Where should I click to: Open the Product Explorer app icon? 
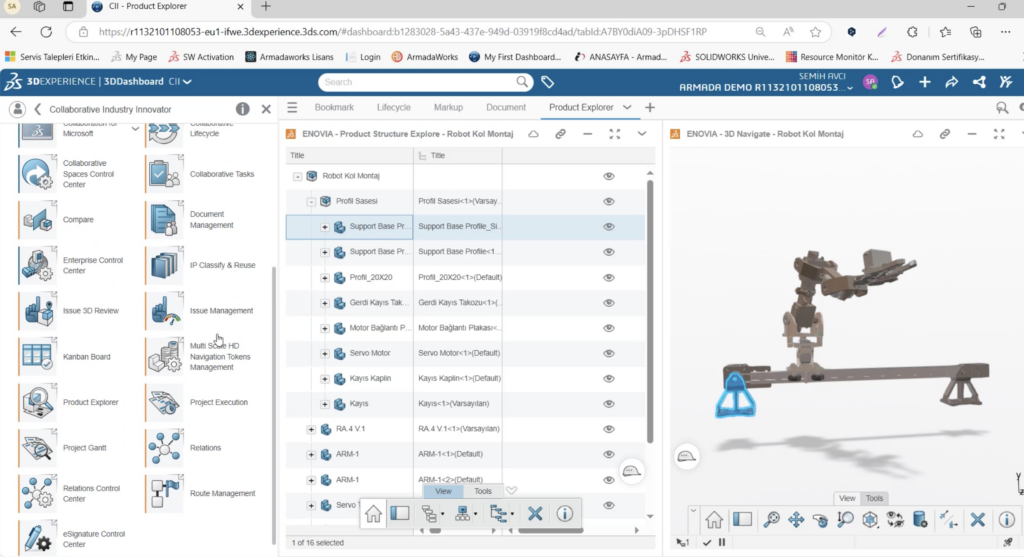click(x=37, y=402)
